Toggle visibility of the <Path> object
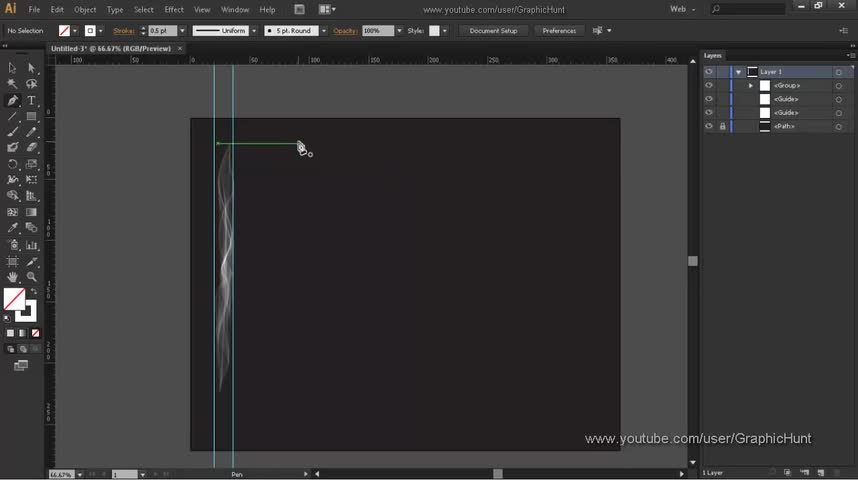 [709, 126]
